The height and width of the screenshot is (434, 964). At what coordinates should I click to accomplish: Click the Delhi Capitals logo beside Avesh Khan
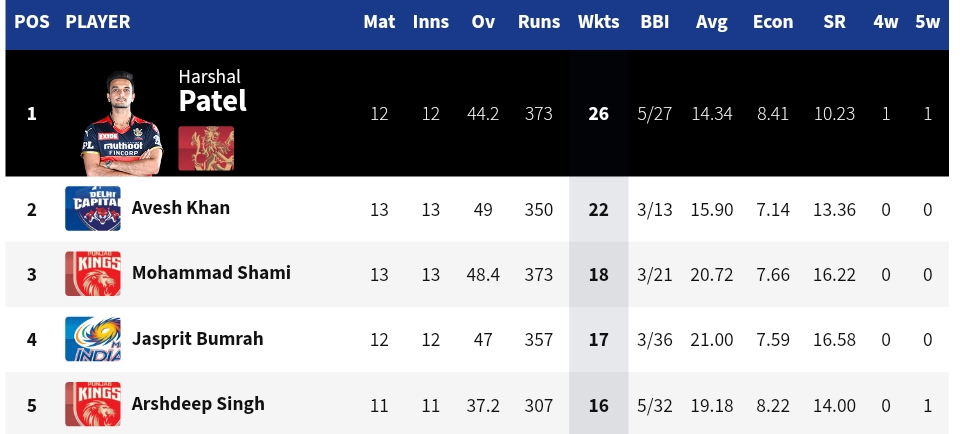(93, 208)
